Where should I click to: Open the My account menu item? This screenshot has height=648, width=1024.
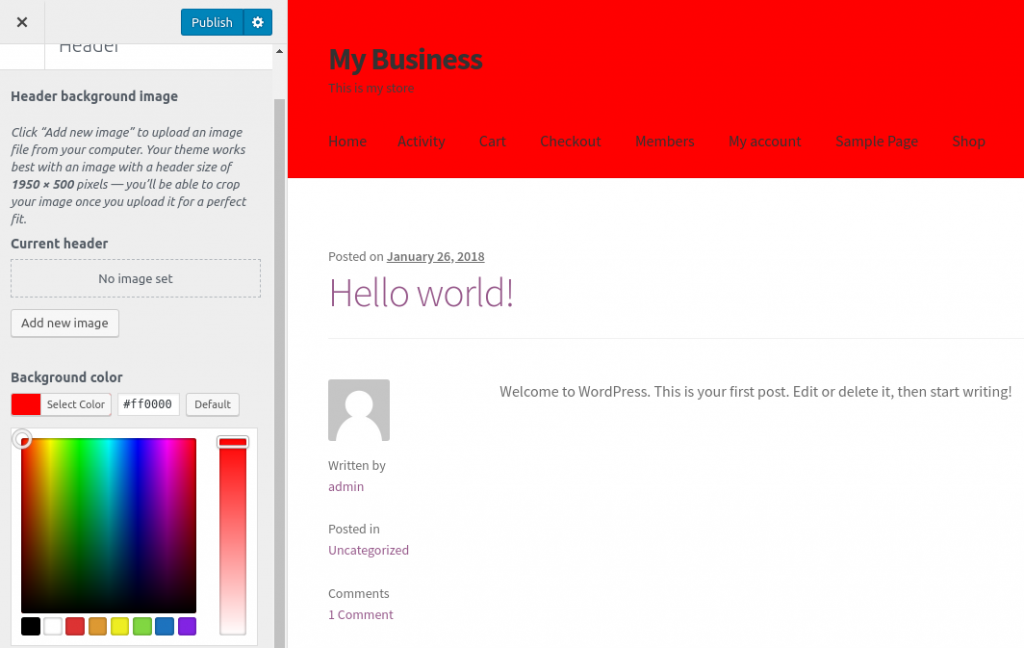tap(765, 141)
